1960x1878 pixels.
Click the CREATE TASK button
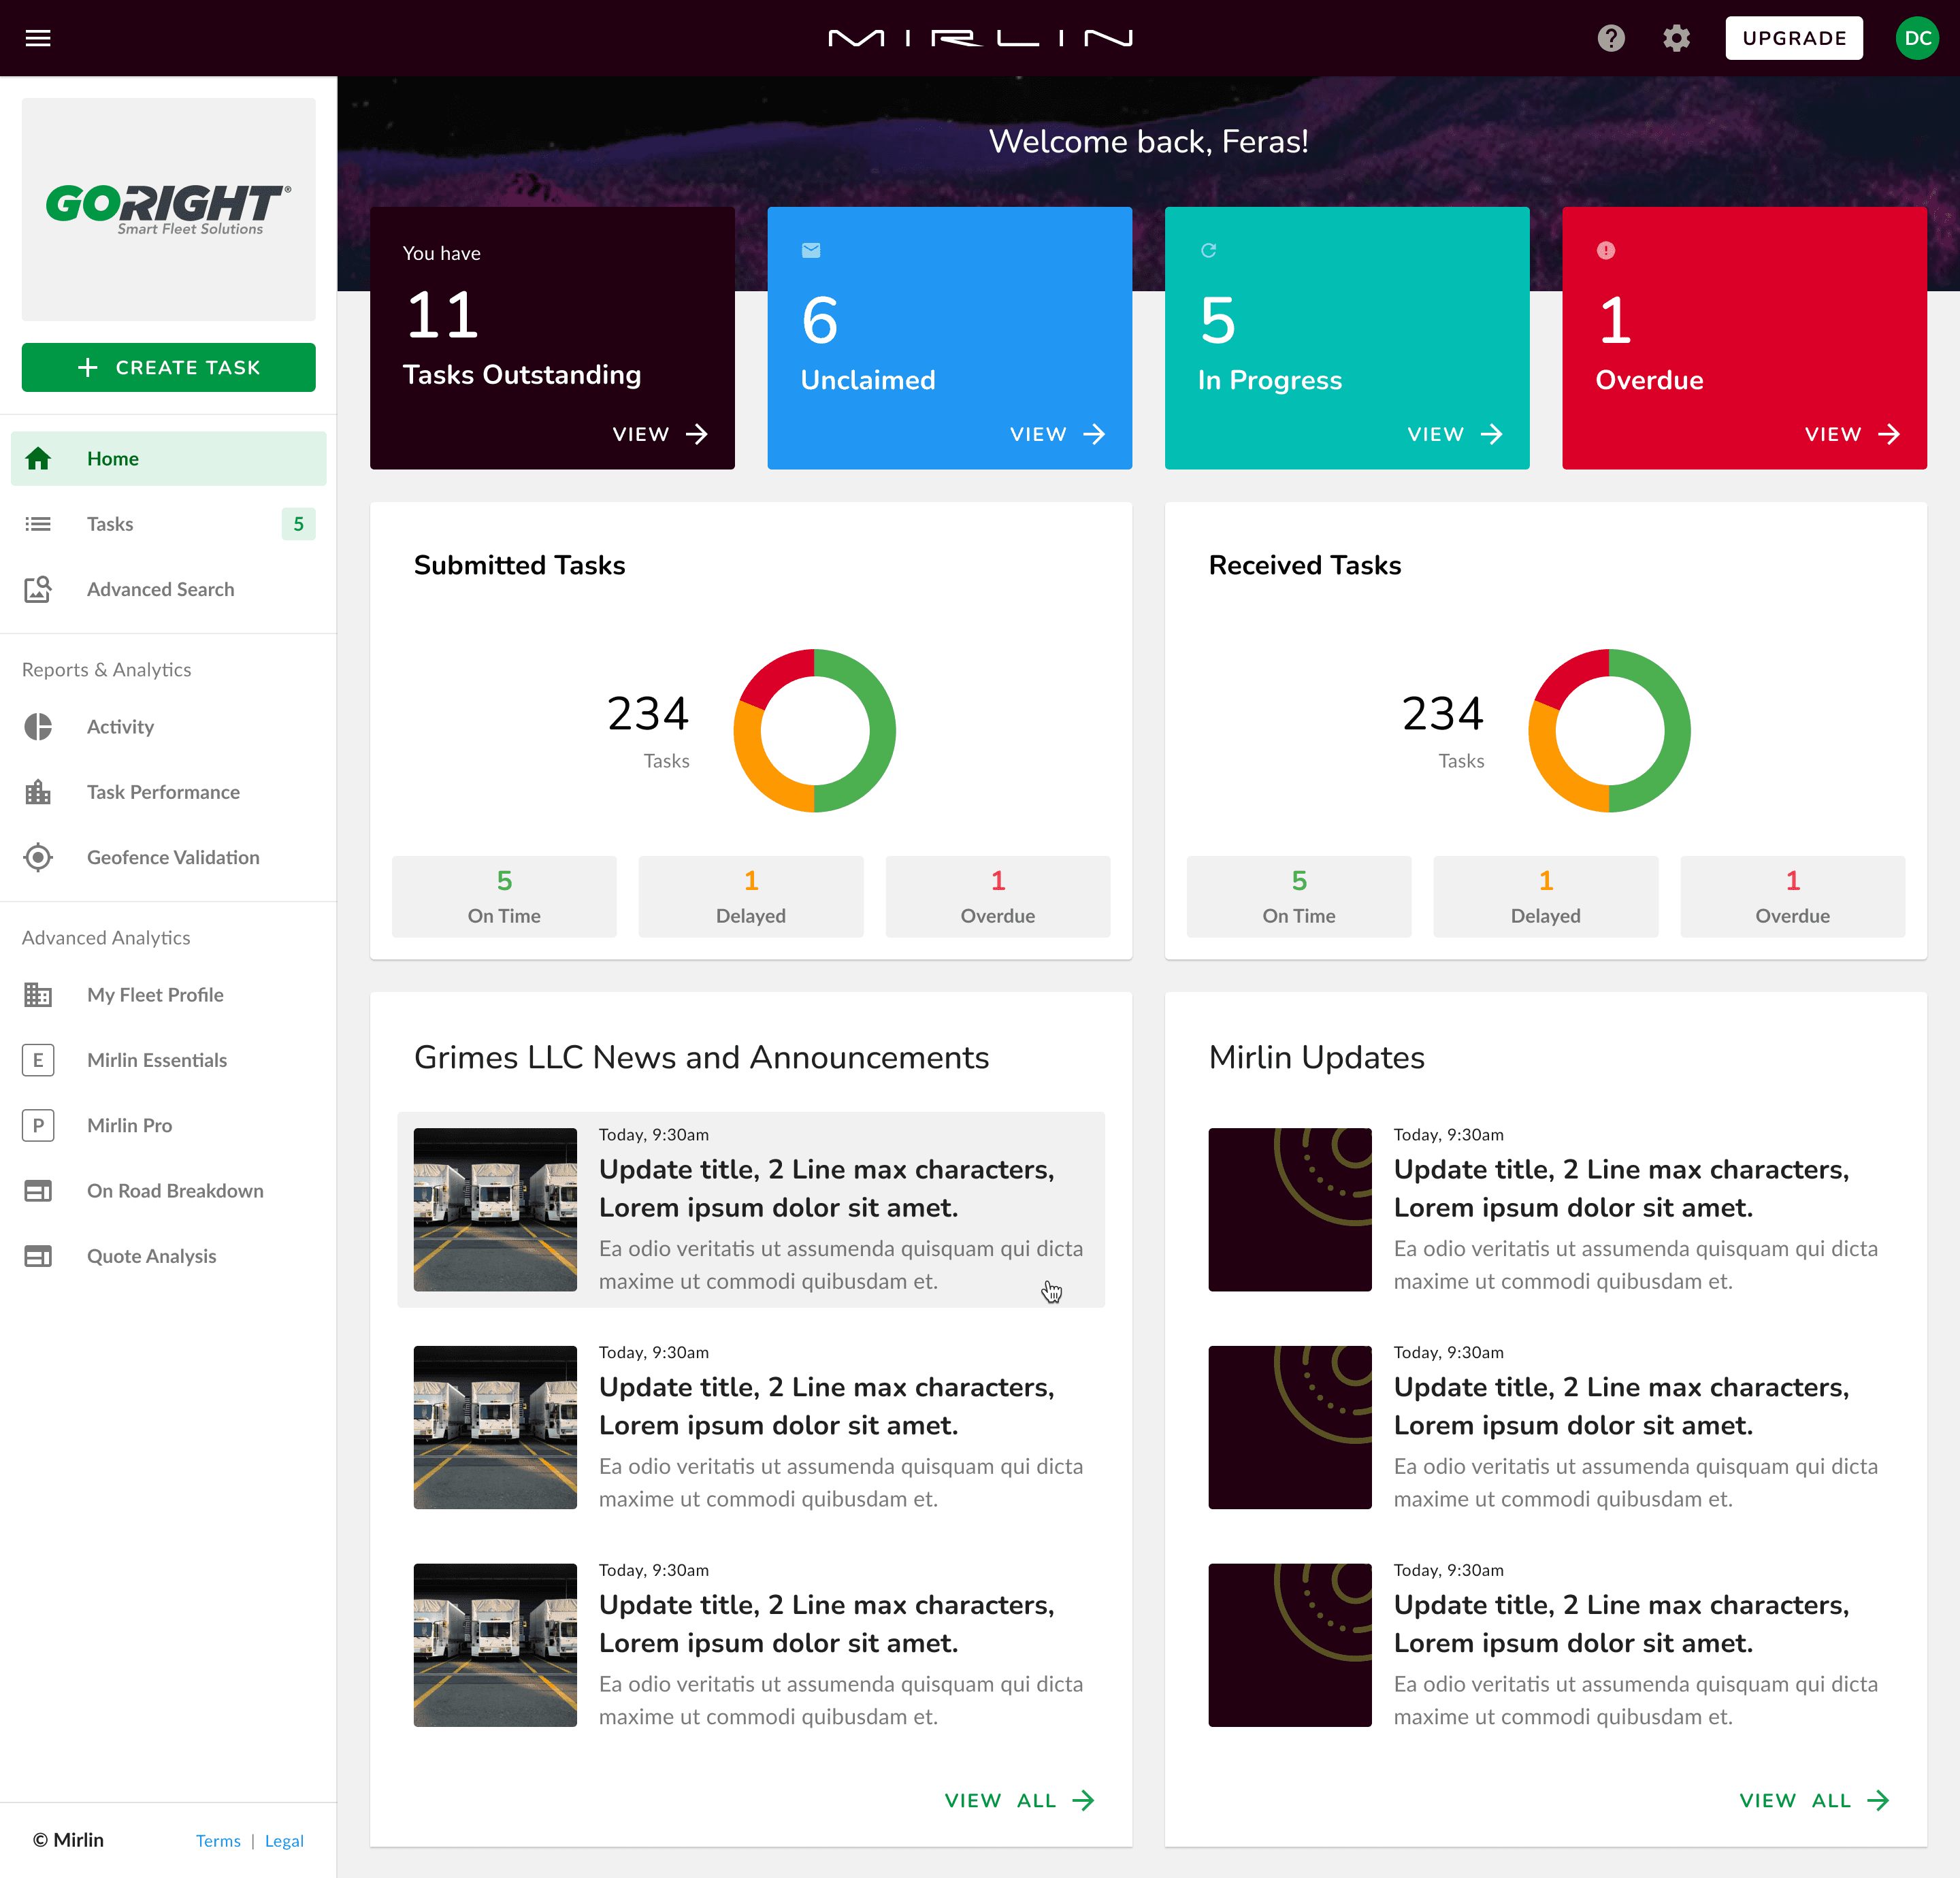coord(169,367)
